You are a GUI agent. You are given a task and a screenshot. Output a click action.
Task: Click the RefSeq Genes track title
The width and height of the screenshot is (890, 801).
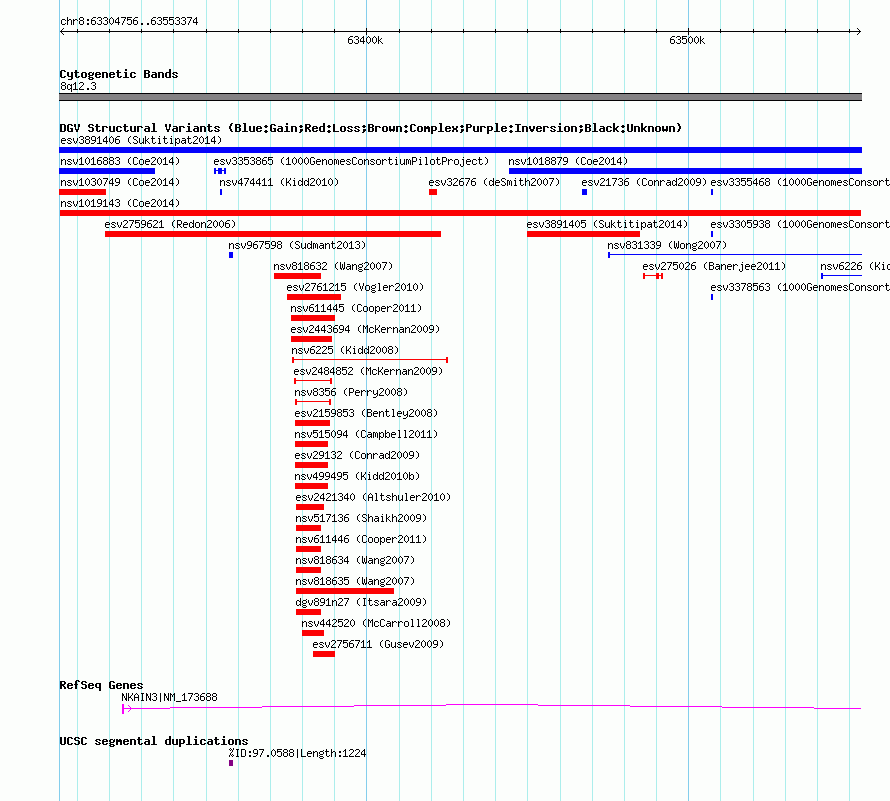101,685
